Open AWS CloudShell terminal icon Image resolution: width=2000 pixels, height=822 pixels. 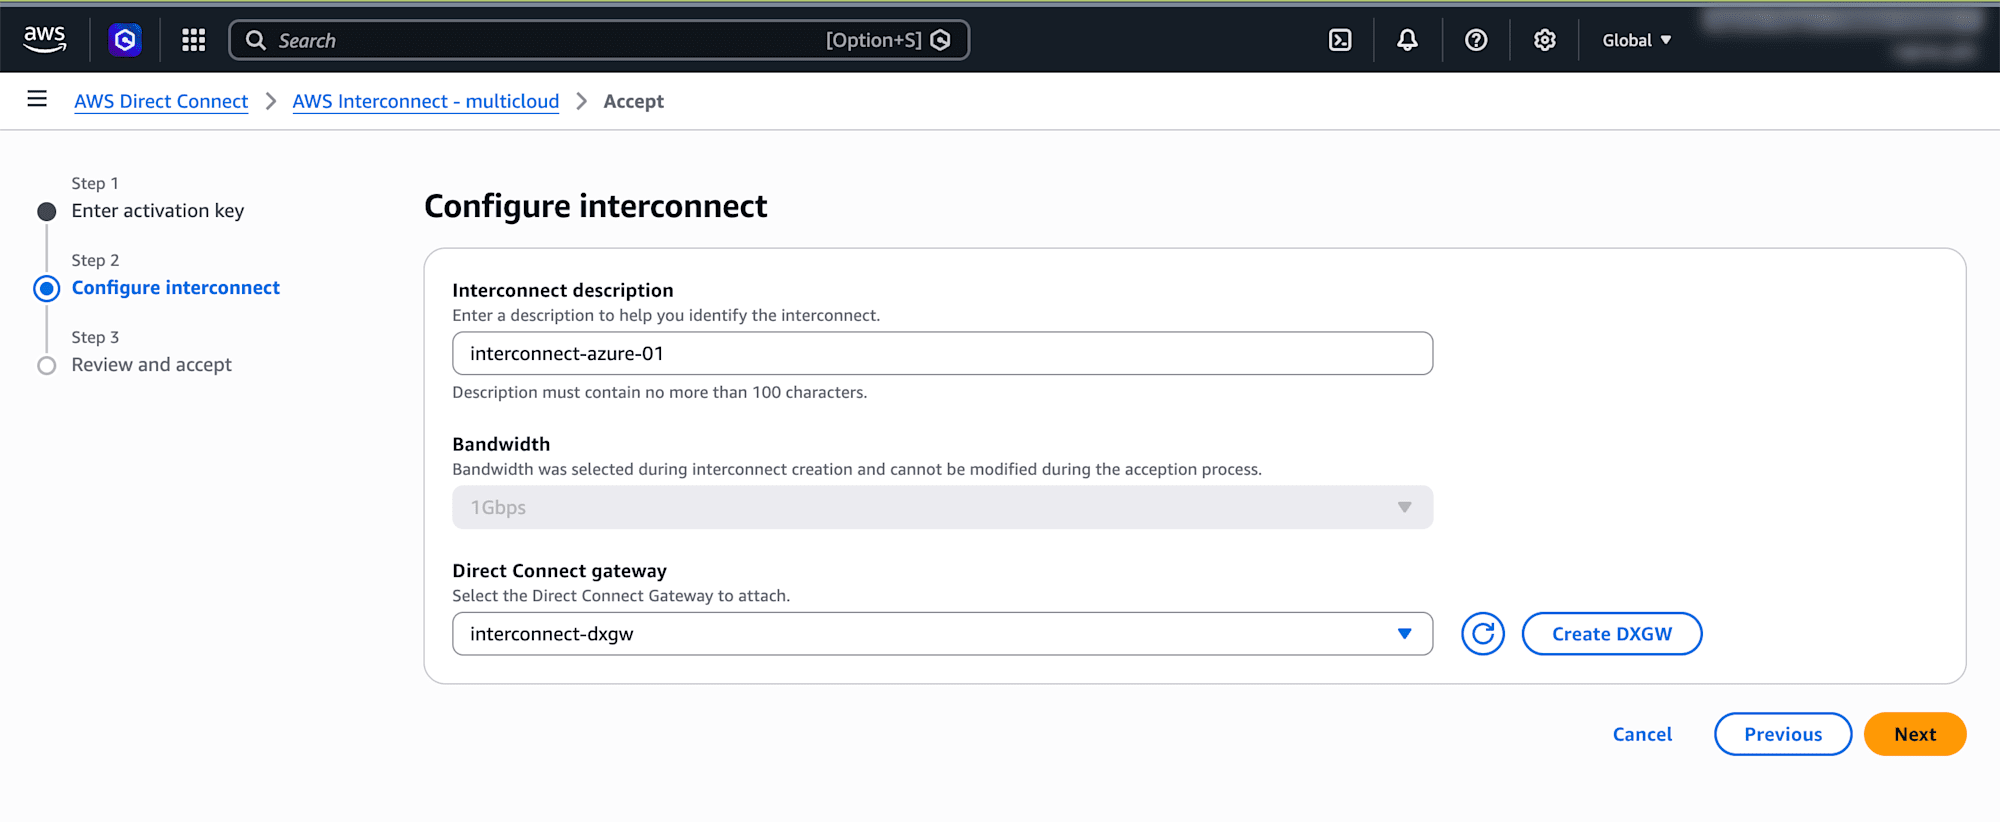[x=1340, y=40]
